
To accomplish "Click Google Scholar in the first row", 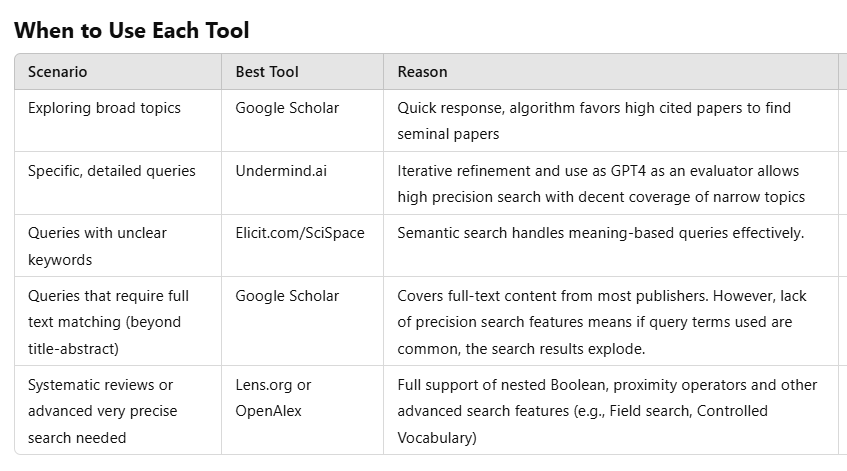I will pyautogui.click(x=287, y=108).
